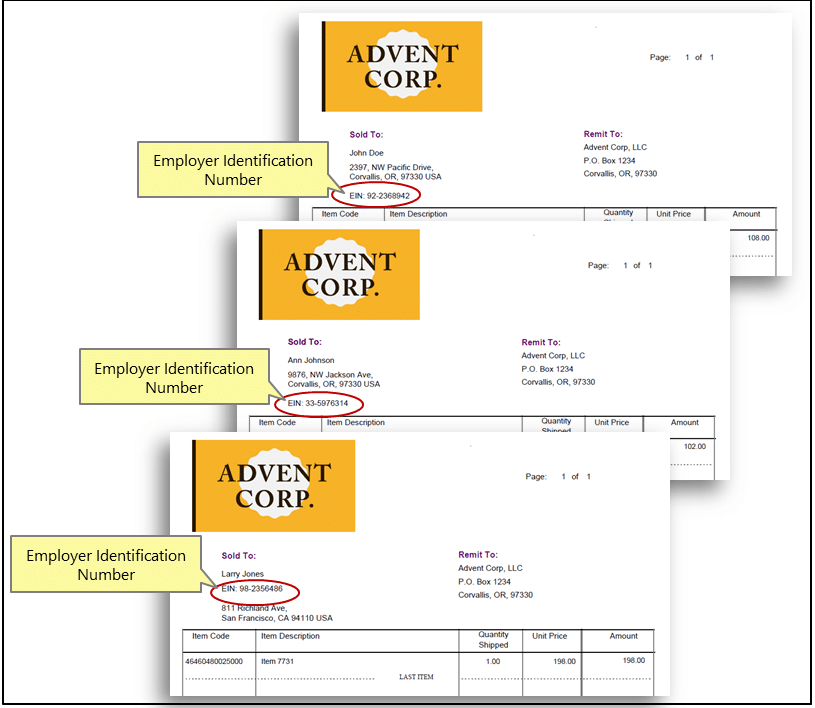
Task: Click 'Sold To:' heading on Ann Johnson's invoice
Action: 305,342
